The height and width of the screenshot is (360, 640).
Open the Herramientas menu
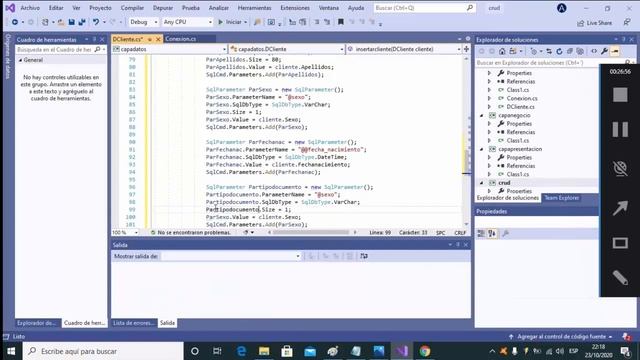pyautogui.click(x=254, y=8)
